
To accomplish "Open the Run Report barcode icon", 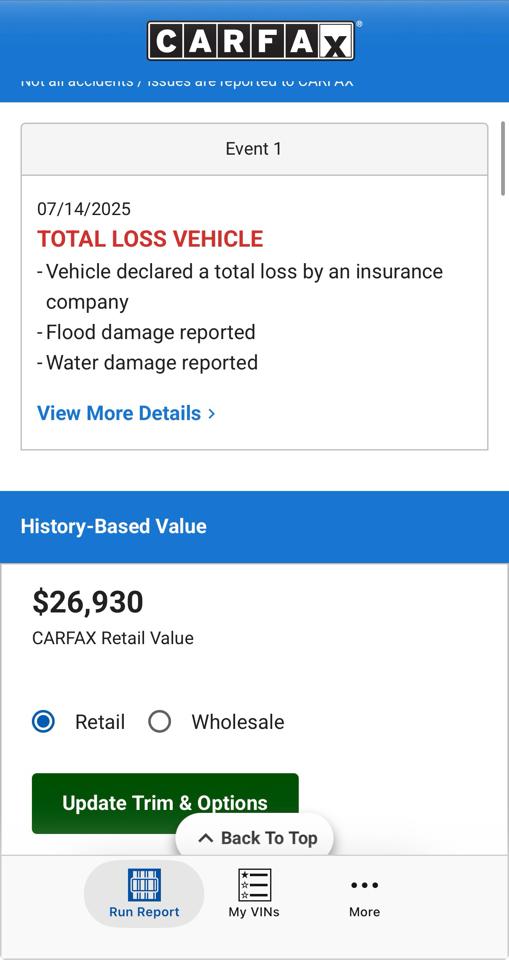I will pyautogui.click(x=145, y=884).
